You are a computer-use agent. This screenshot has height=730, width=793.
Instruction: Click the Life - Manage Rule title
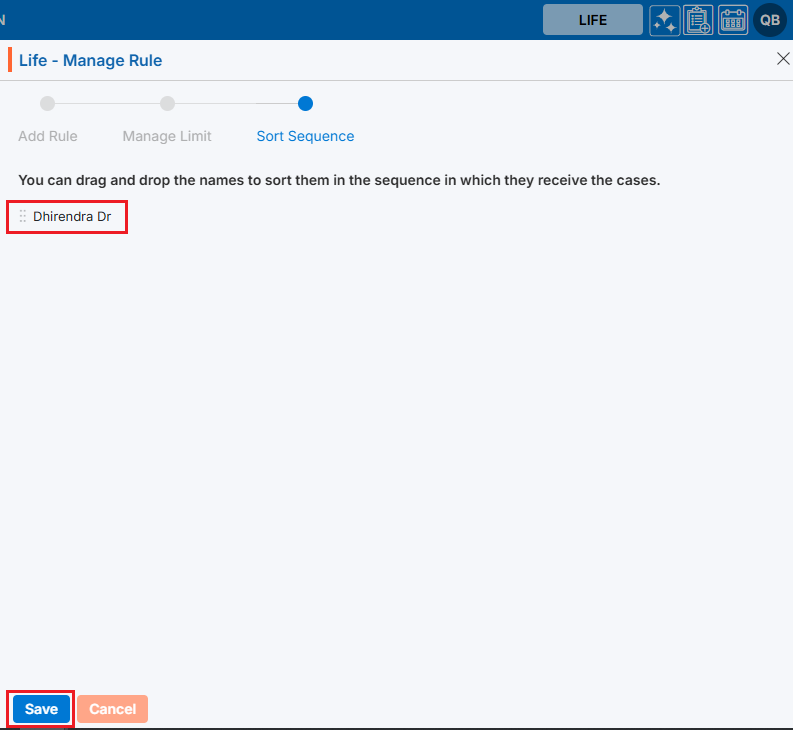(90, 61)
